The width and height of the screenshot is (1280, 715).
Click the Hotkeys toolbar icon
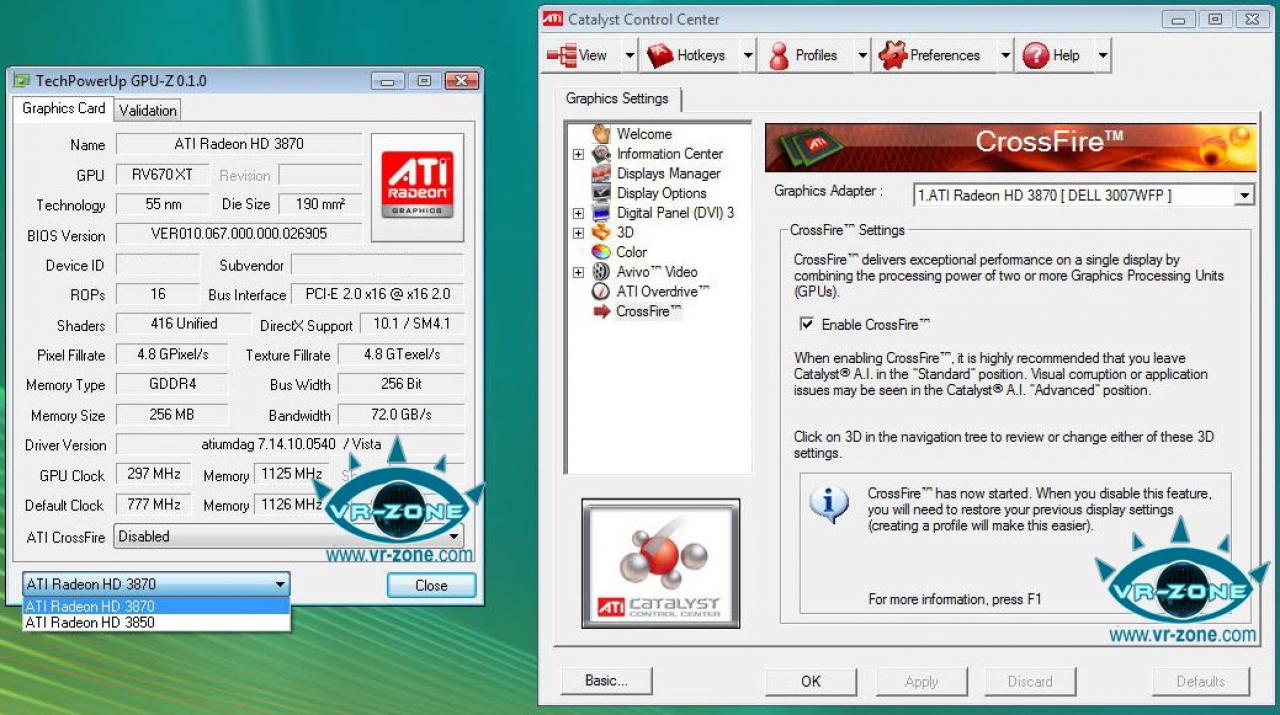pos(660,56)
